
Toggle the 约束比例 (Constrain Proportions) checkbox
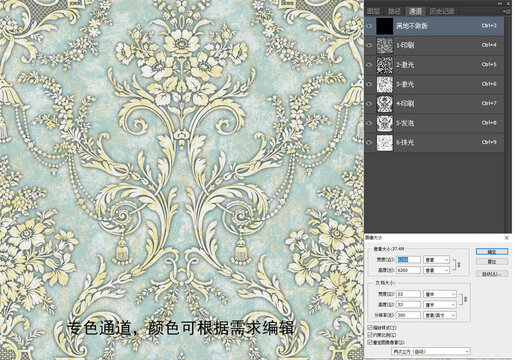pyautogui.click(x=370, y=335)
